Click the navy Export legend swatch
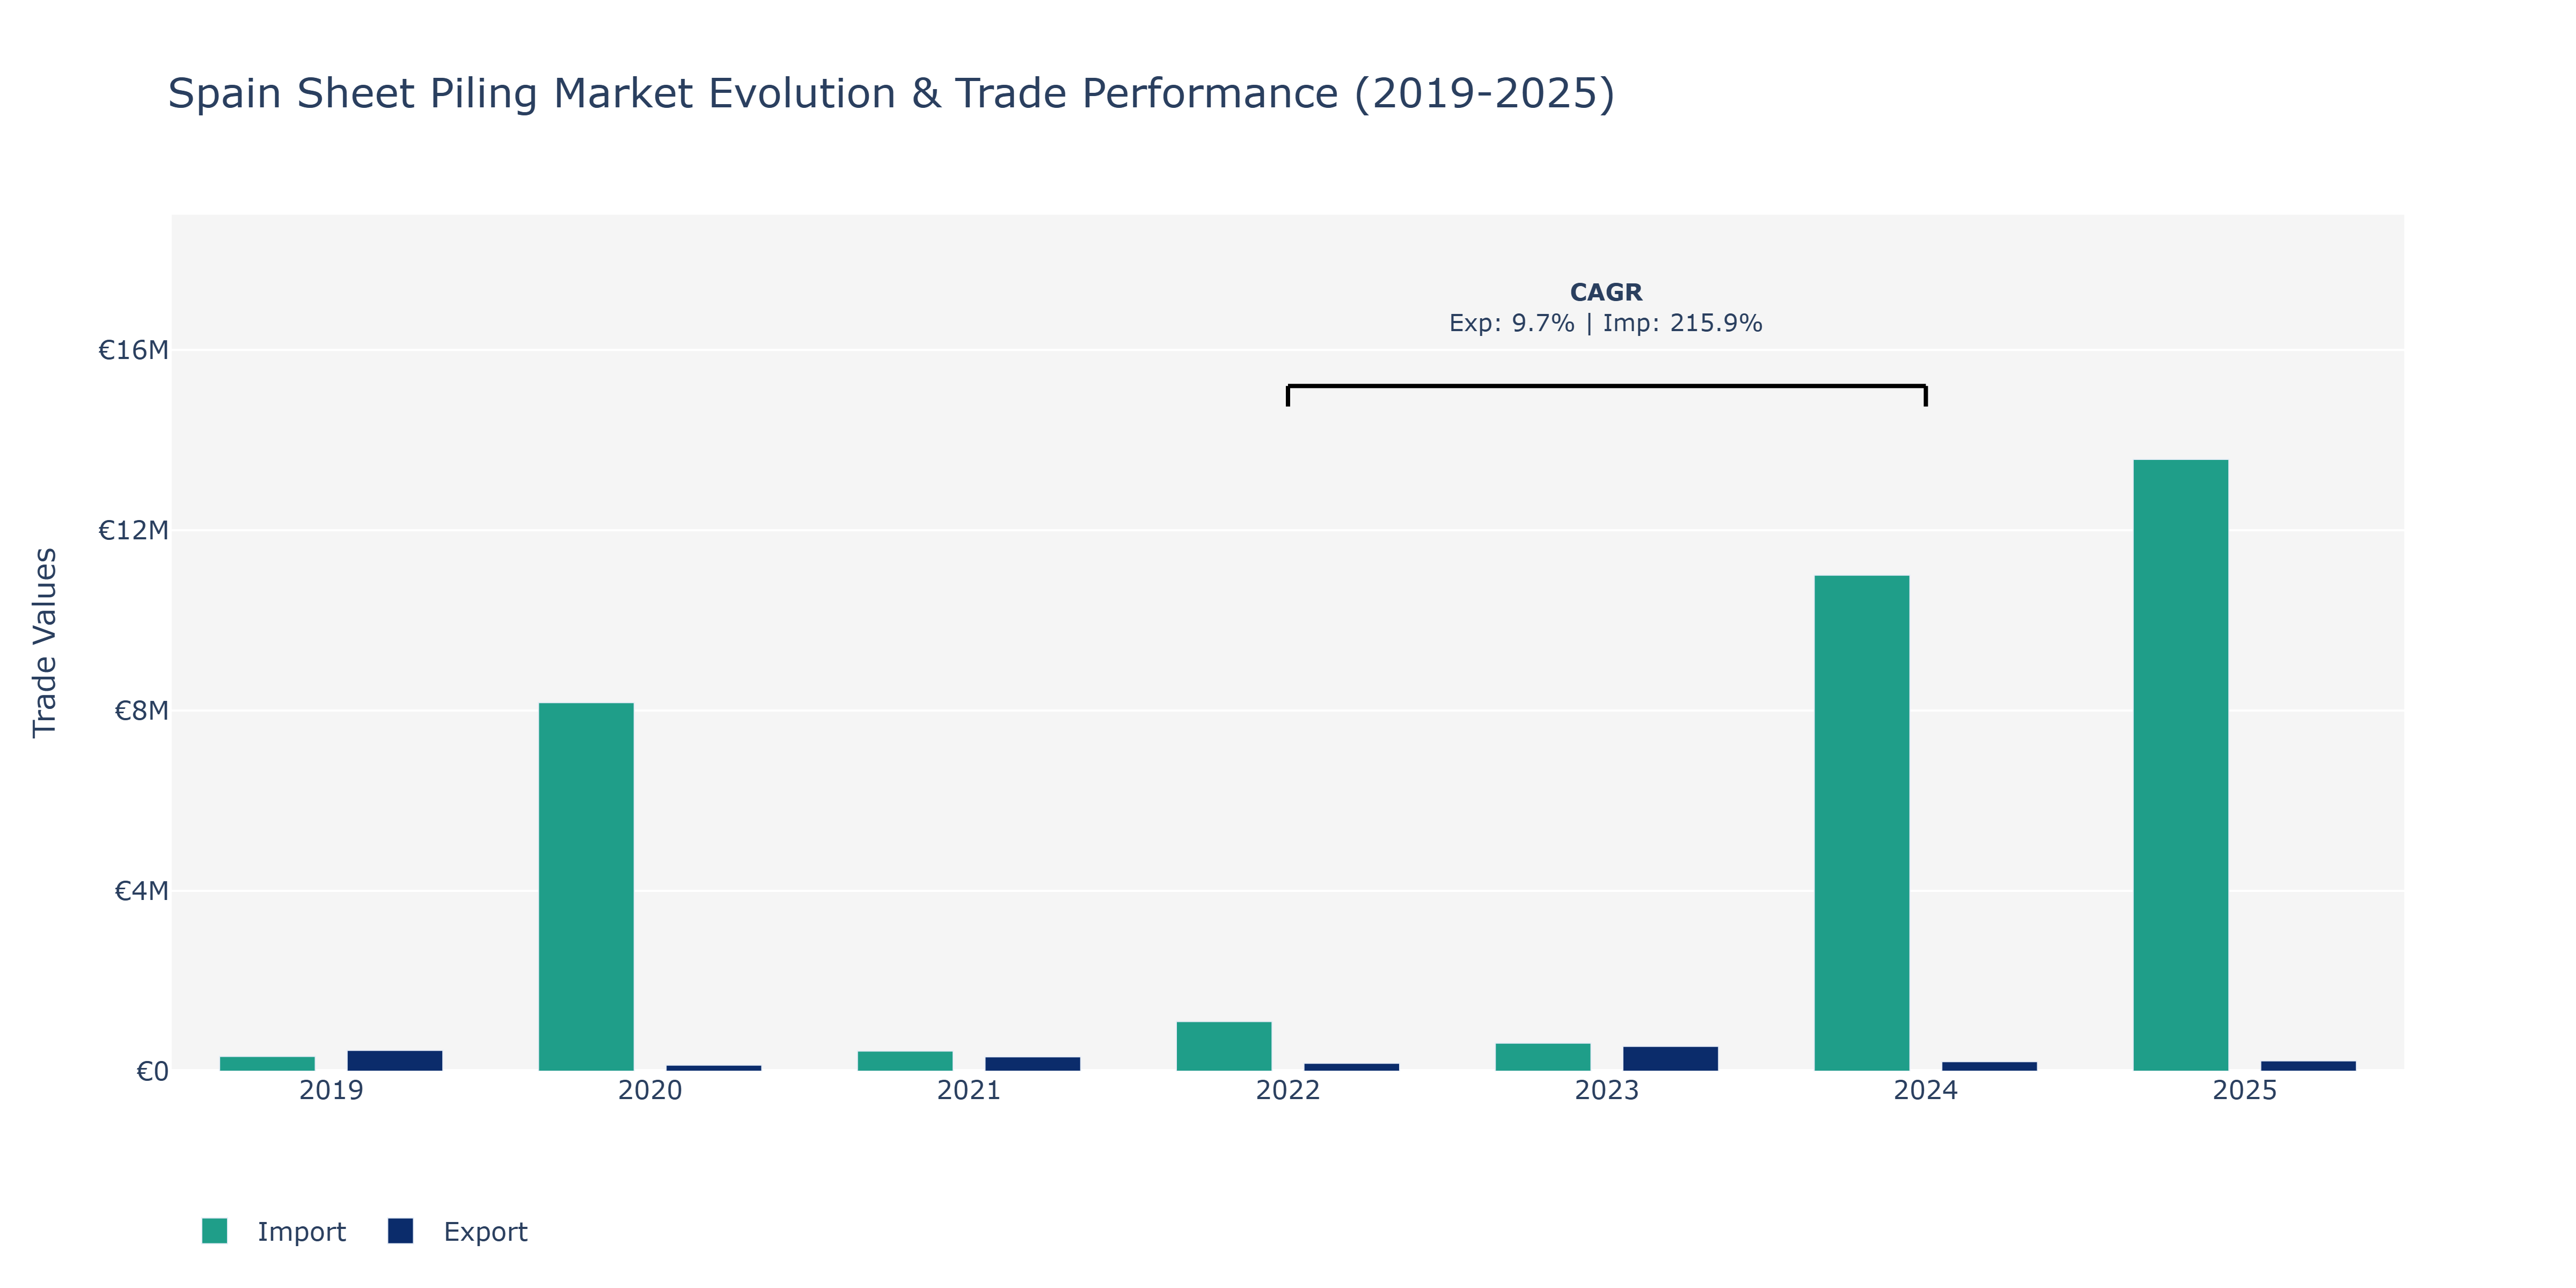The height and width of the screenshot is (1288, 2576). [x=400, y=1231]
